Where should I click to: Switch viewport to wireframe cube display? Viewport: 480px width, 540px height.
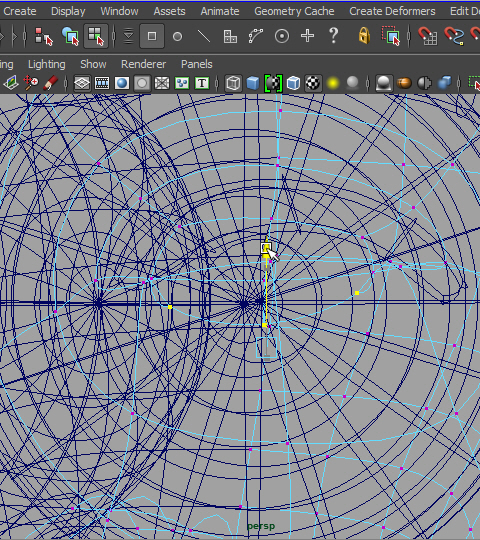pyautogui.click(x=233, y=83)
